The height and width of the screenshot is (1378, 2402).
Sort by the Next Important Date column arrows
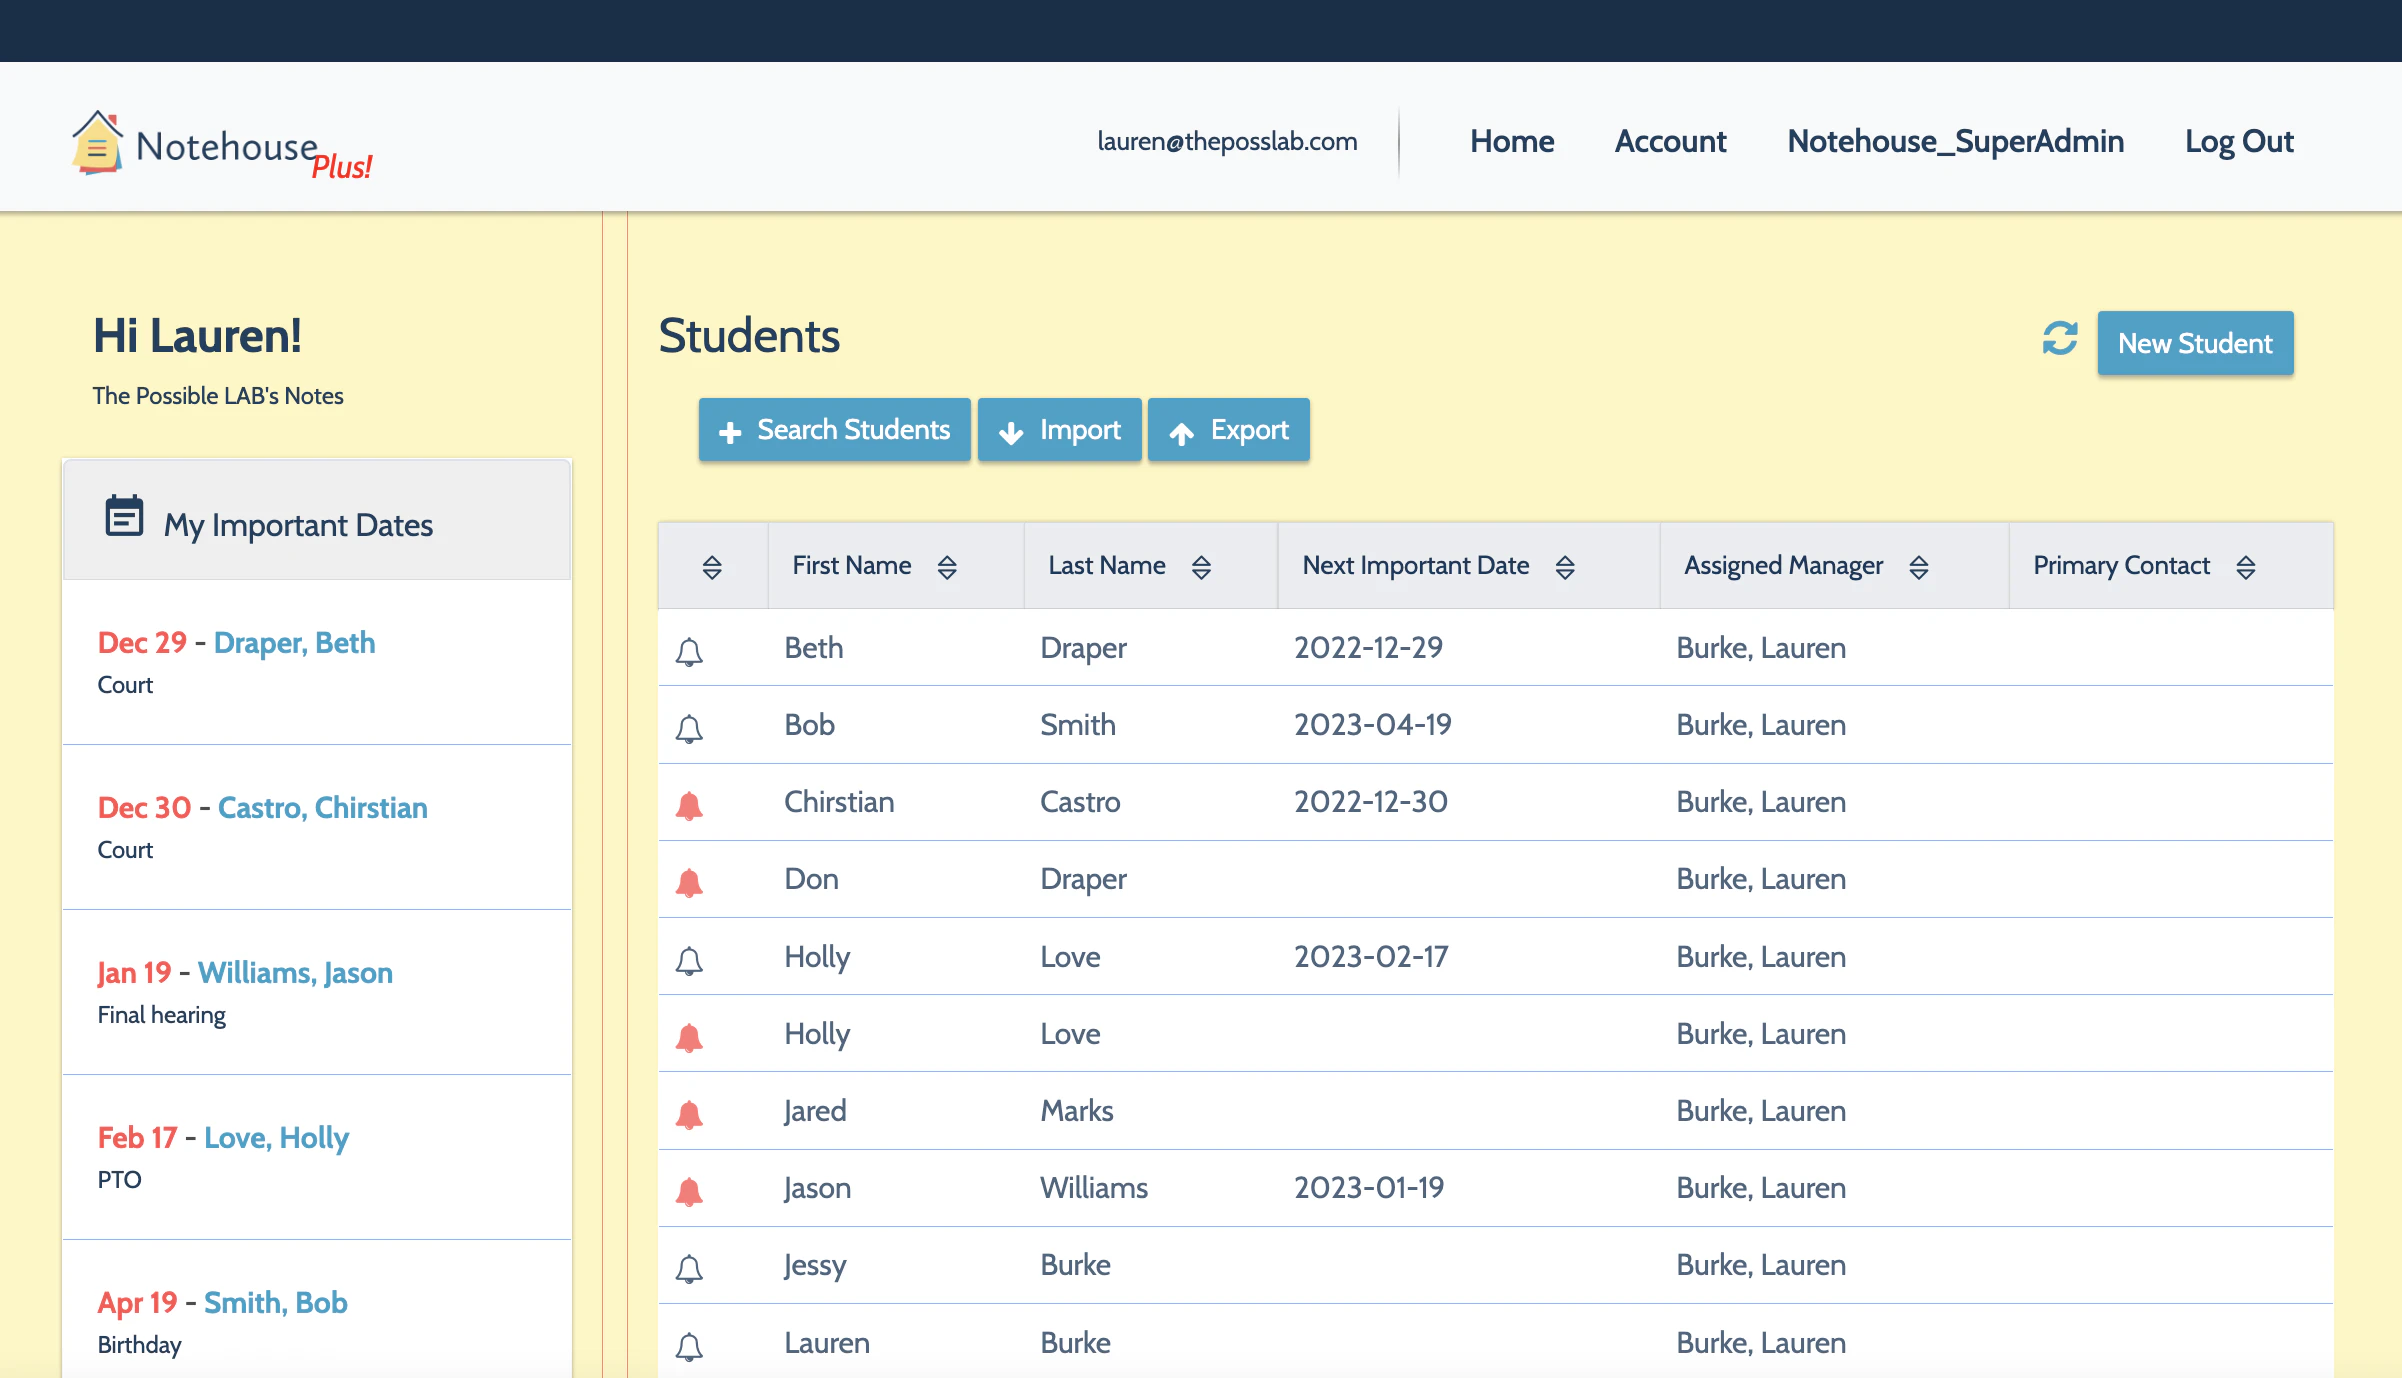tap(1565, 567)
